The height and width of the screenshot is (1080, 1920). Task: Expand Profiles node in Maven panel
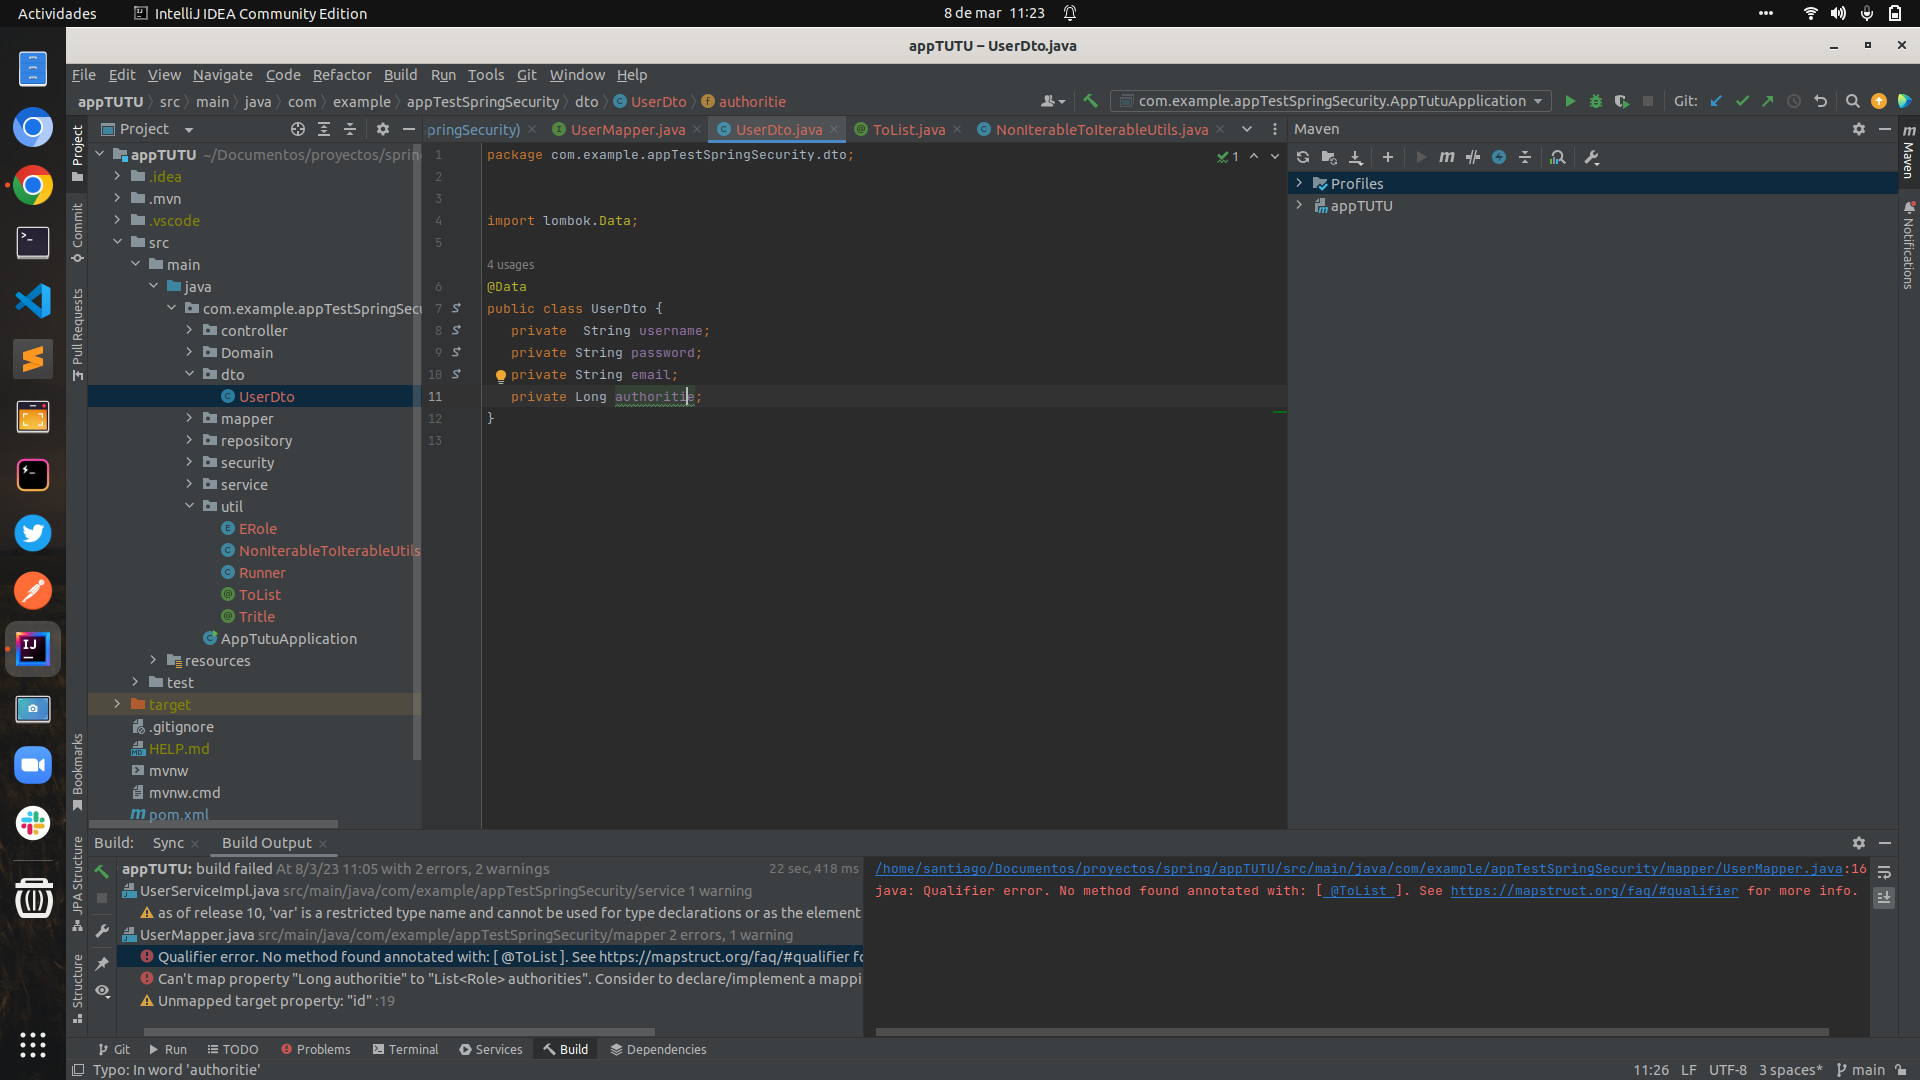1299,183
